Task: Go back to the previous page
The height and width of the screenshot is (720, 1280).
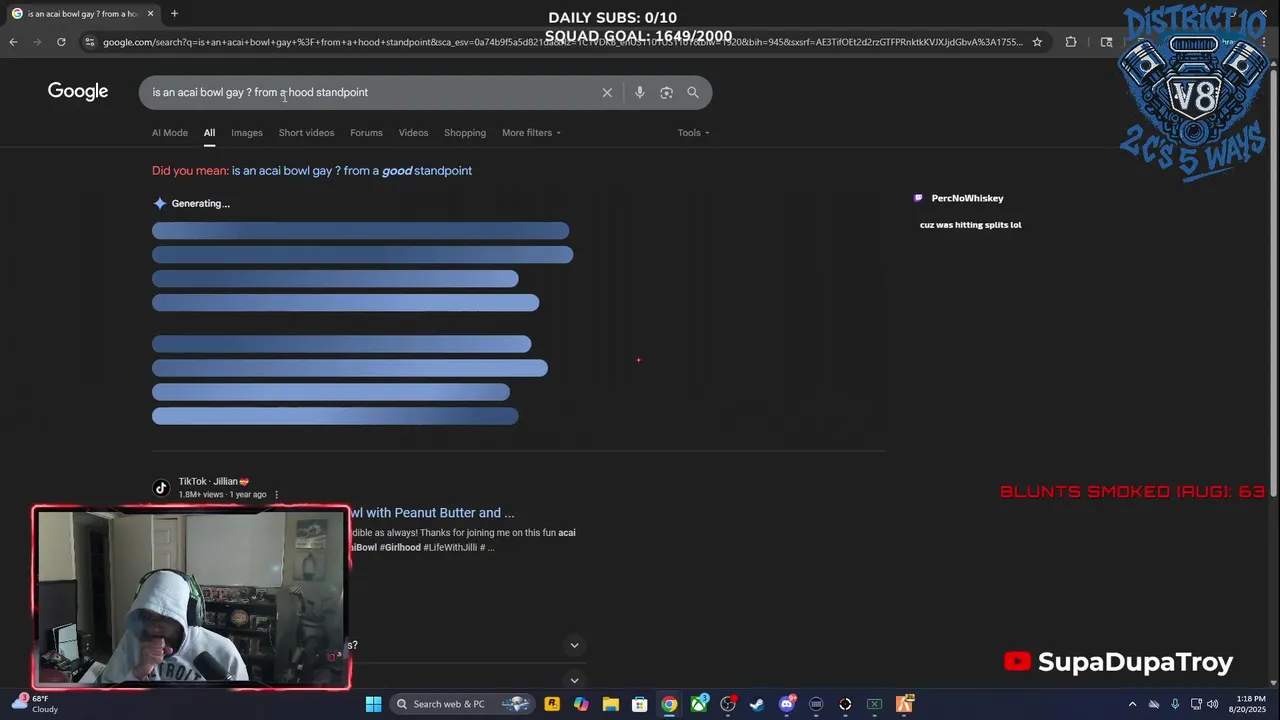Action: coord(13,42)
